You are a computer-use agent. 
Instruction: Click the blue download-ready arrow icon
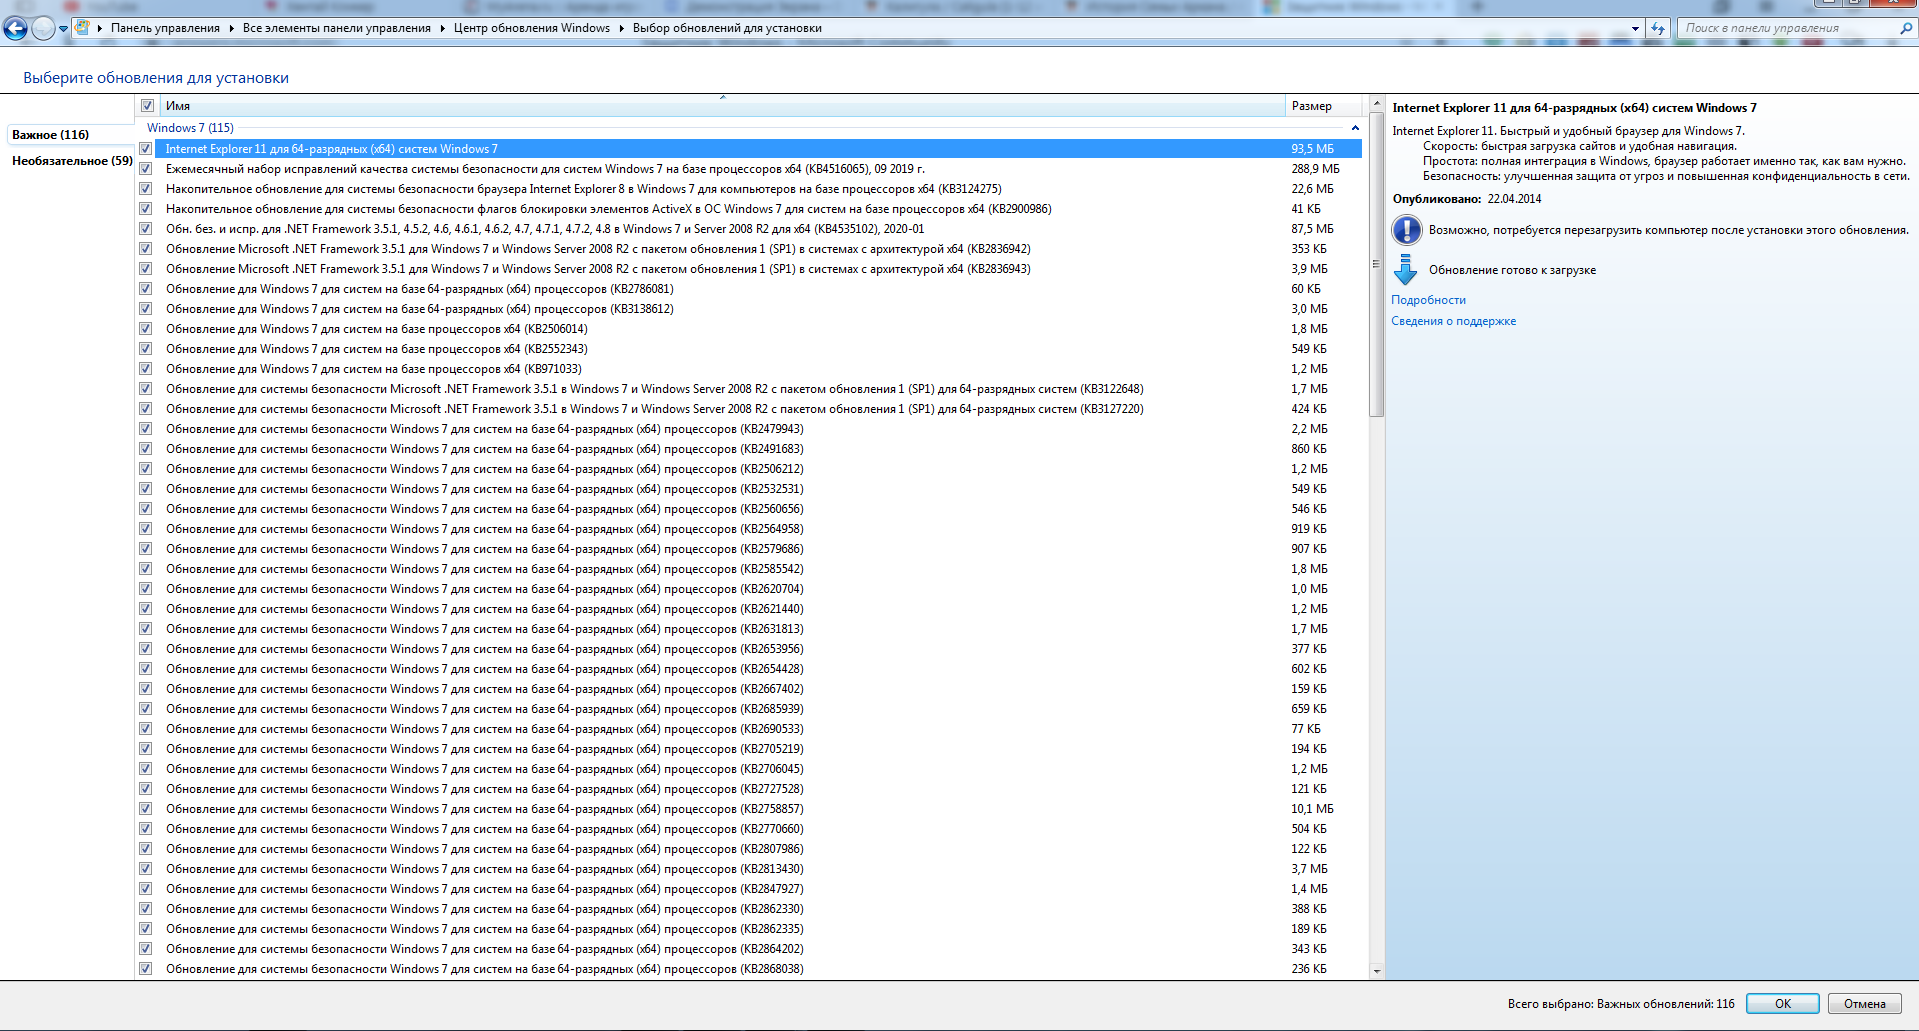click(x=1406, y=269)
